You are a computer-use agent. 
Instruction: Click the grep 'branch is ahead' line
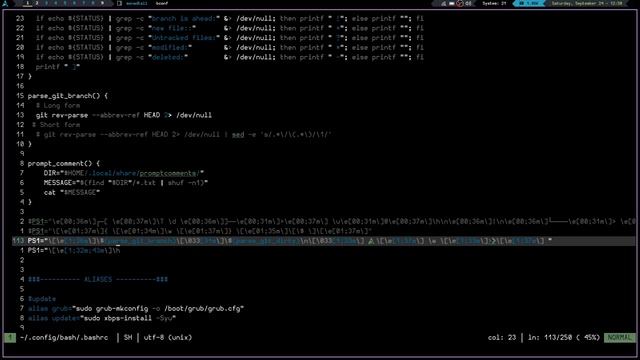pos(229,19)
